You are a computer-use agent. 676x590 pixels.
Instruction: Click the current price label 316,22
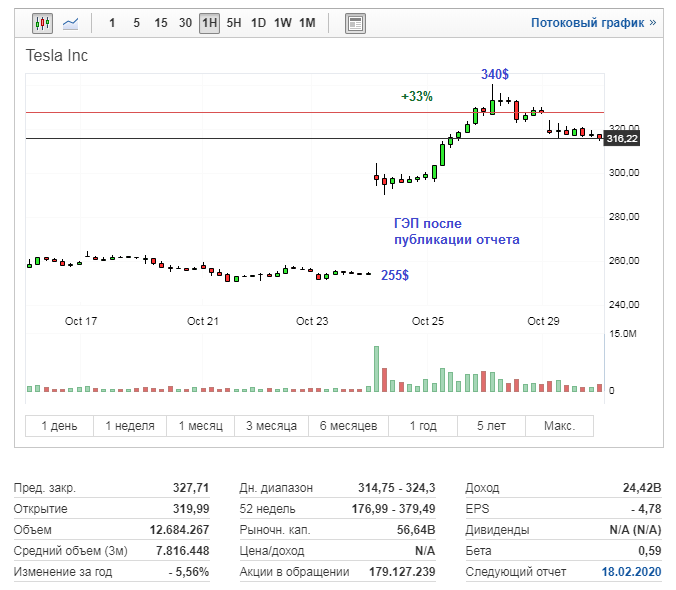[622, 138]
